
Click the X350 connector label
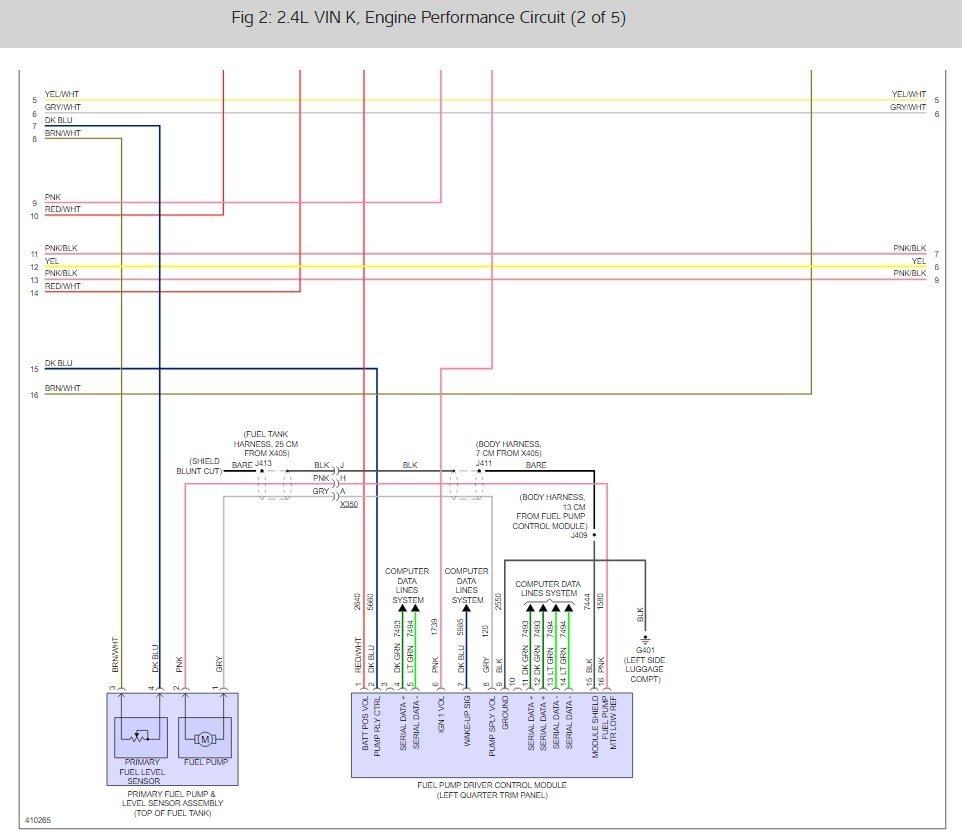tap(348, 504)
